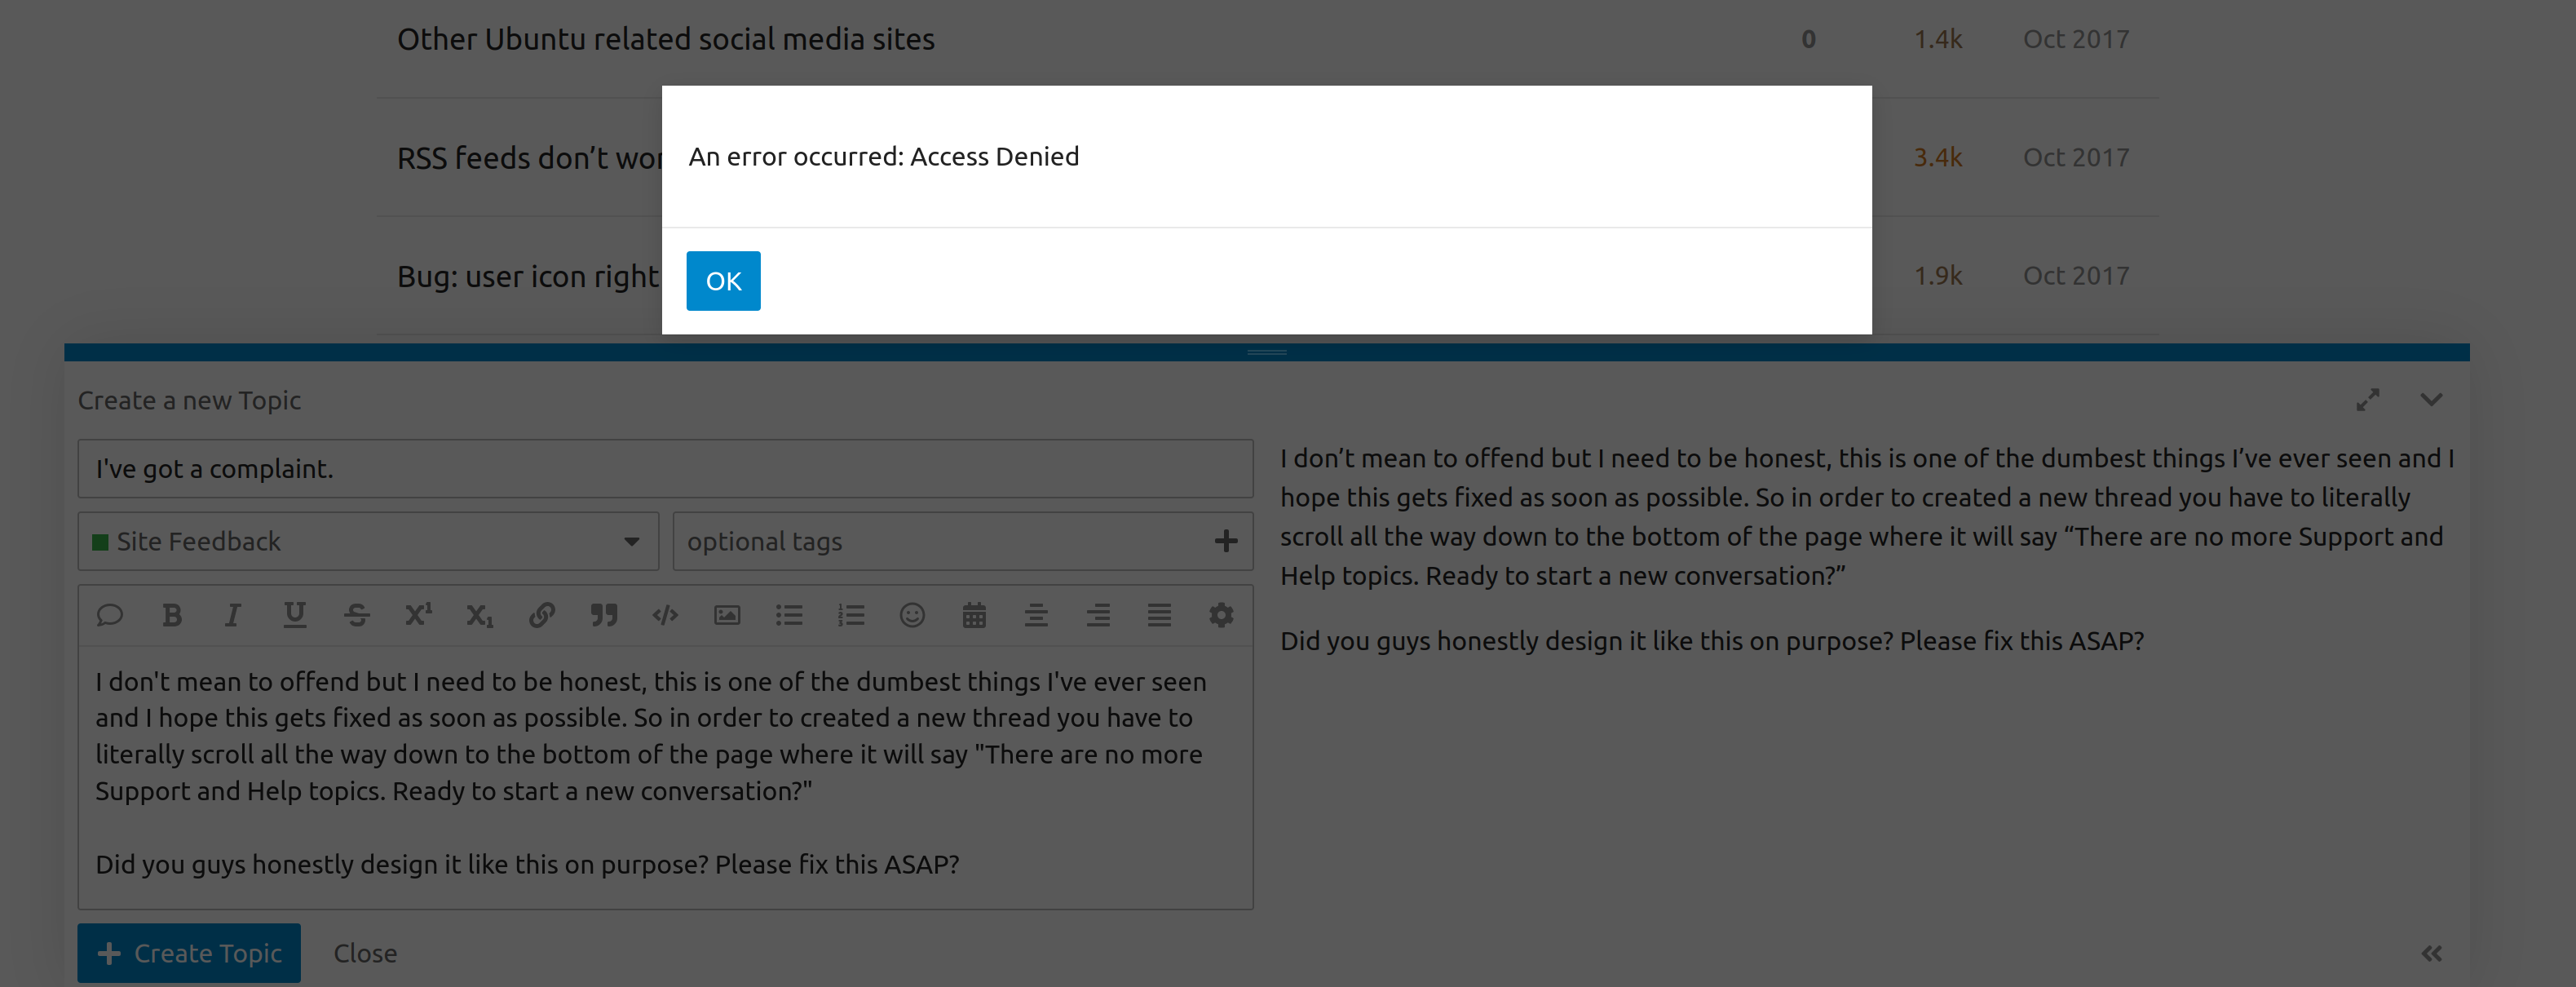Click the composer resize grip handle
The height and width of the screenshot is (987, 2576).
tap(1266, 352)
